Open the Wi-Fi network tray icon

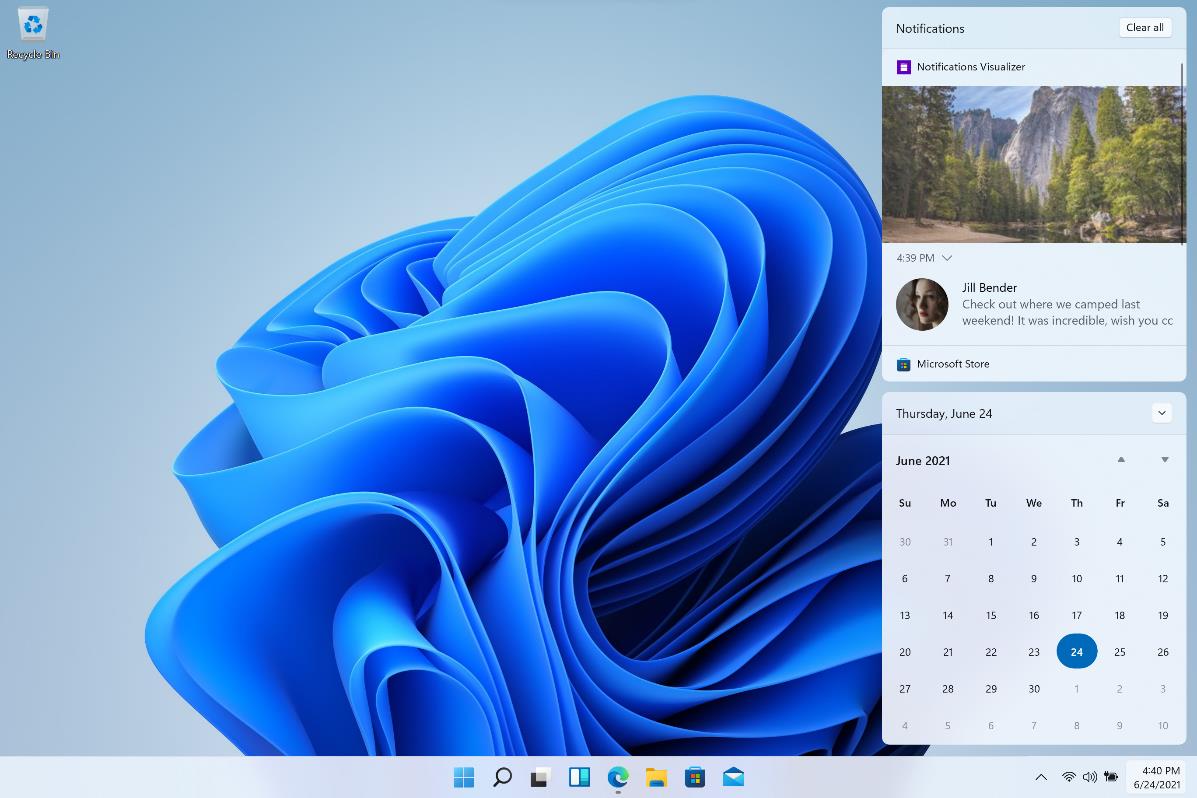[x=1069, y=777]
